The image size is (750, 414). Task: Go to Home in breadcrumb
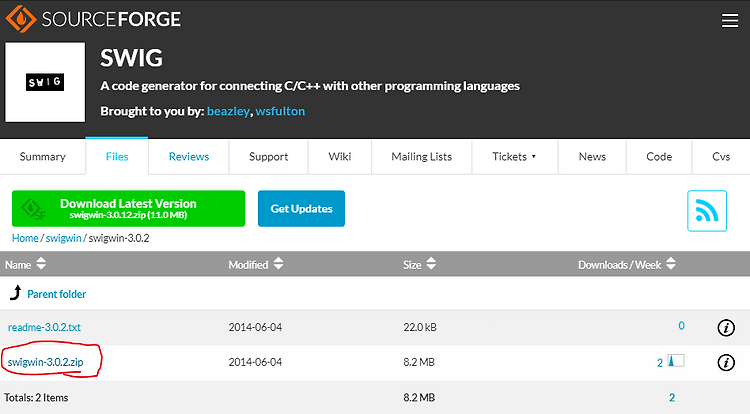(x=25, y=238)
